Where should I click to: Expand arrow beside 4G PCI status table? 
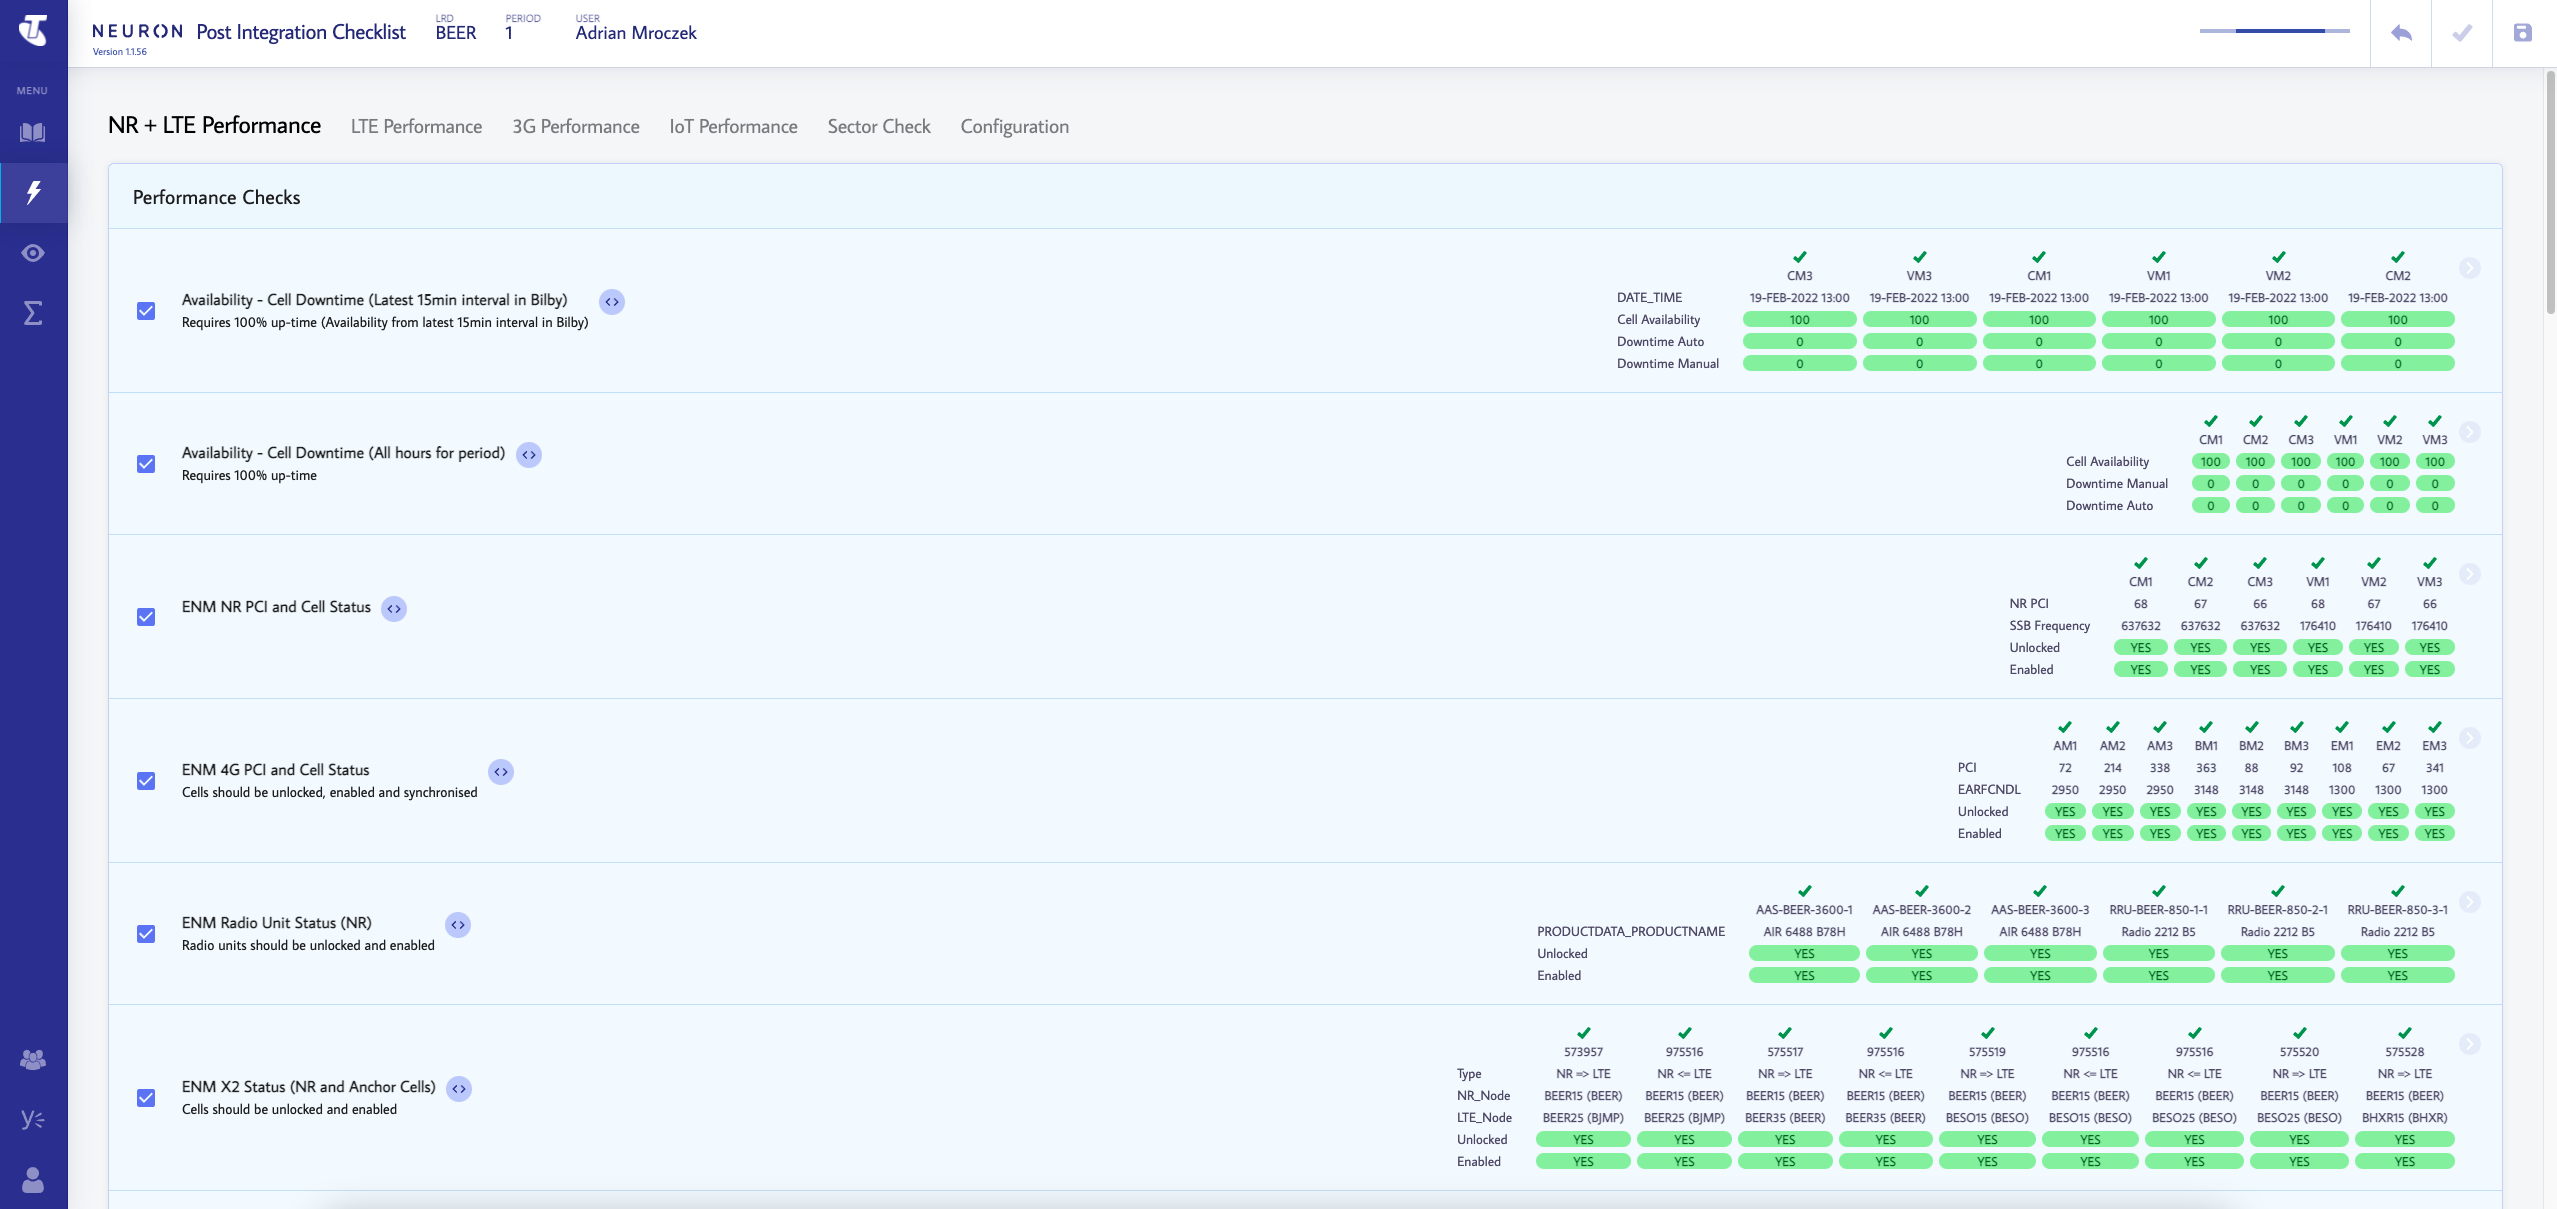click(x=2470, y=738)
